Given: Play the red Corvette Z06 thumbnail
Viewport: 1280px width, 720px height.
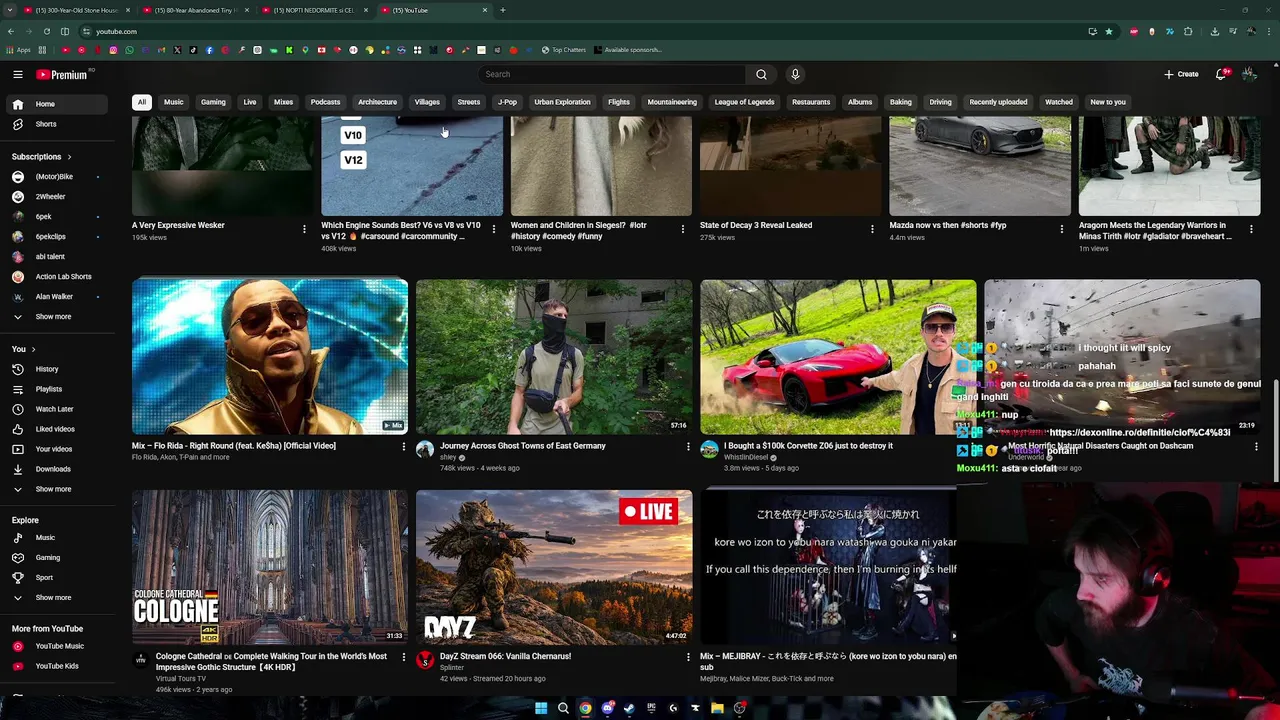Looking at the screenshot, I should (838, 357).
